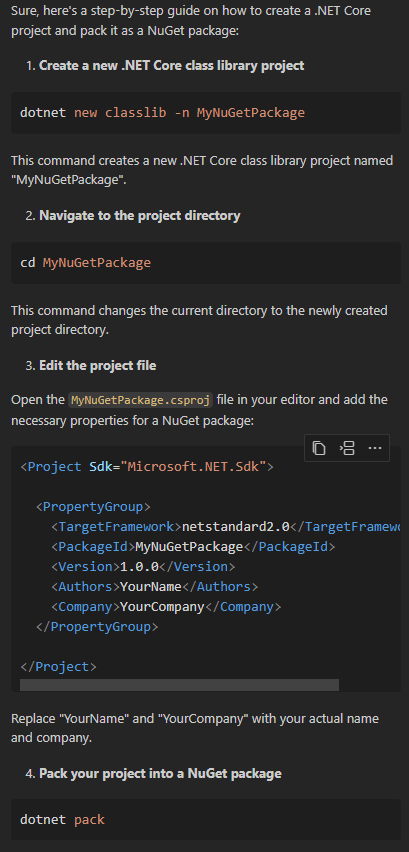This screenshot has height=852, width=409.
Task: Click the sentence starting 'Replace "YourName"'
Action: click(x=195, y=728)
